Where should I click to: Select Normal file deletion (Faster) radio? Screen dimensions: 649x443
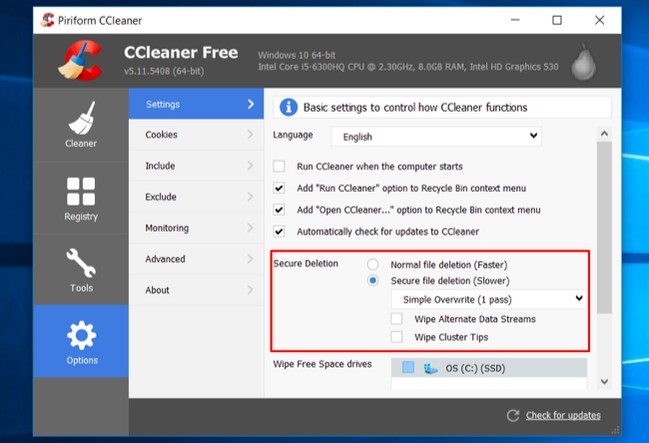click(x=373, y=264)
